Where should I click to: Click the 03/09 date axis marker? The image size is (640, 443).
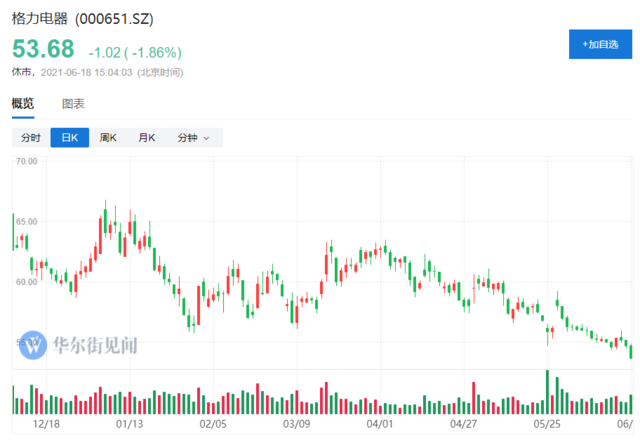point(296,424)
